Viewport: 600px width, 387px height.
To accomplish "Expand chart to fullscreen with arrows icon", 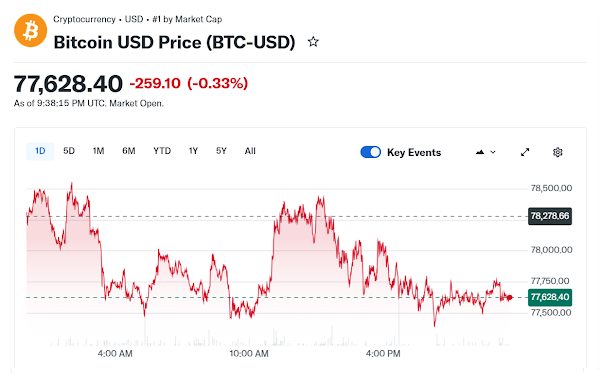I will tap(525, 152).
